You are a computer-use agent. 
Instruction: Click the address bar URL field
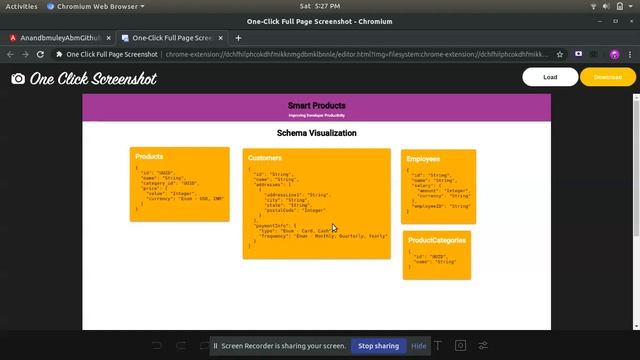pyautogui.click(x=356, y=54)
